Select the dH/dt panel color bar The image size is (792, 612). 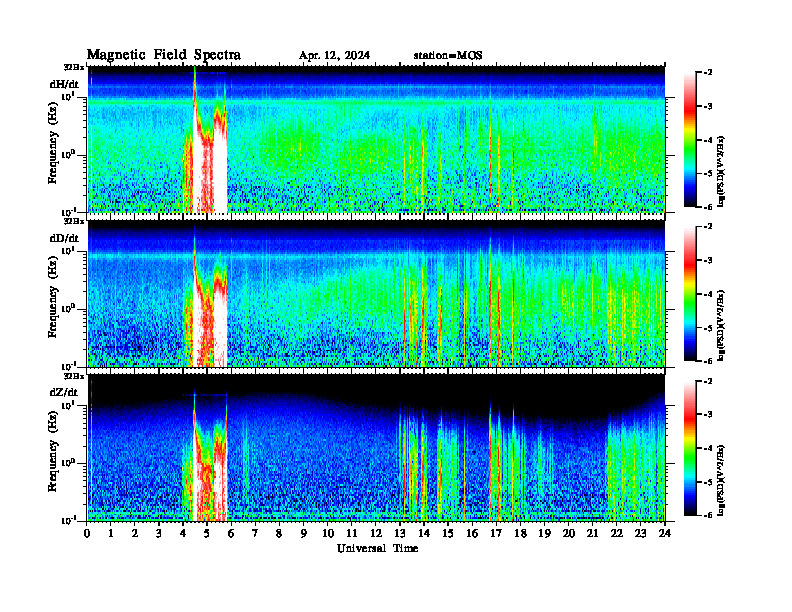(689, 139)
